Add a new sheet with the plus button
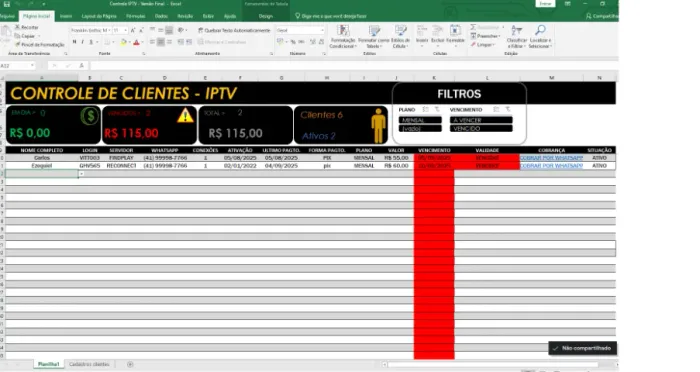 coord(130,364)
